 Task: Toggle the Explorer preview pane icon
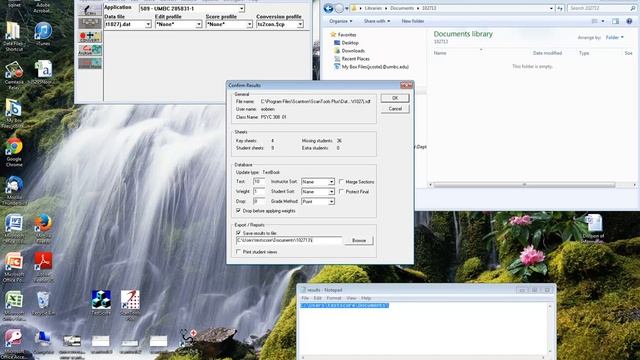616,21
